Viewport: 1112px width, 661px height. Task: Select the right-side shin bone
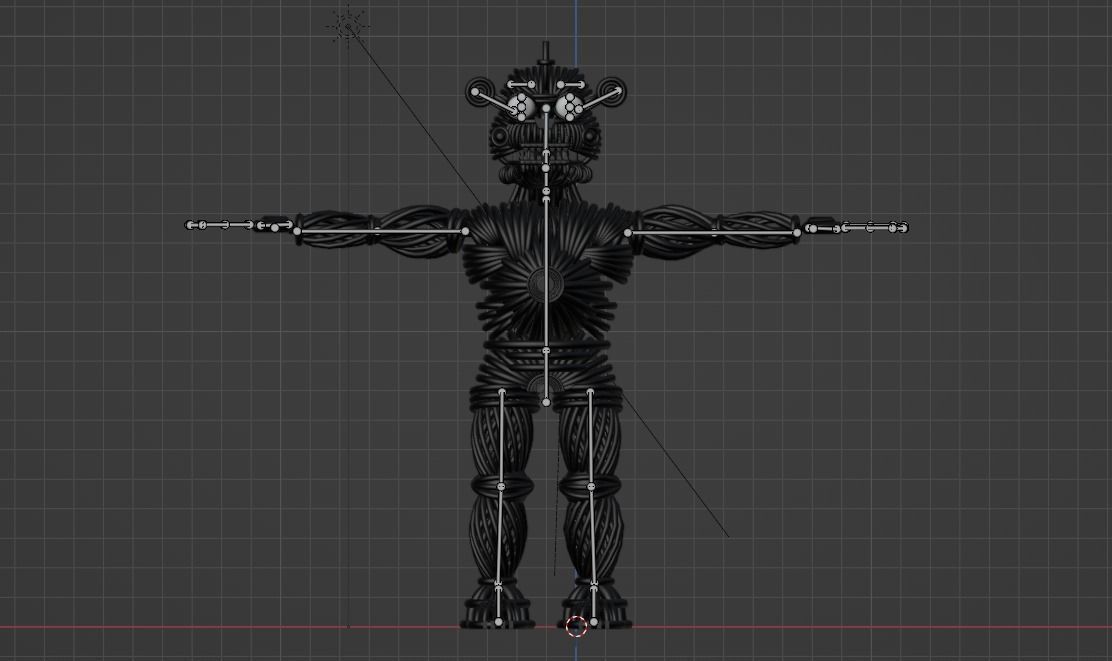click(x=593, y=535)
